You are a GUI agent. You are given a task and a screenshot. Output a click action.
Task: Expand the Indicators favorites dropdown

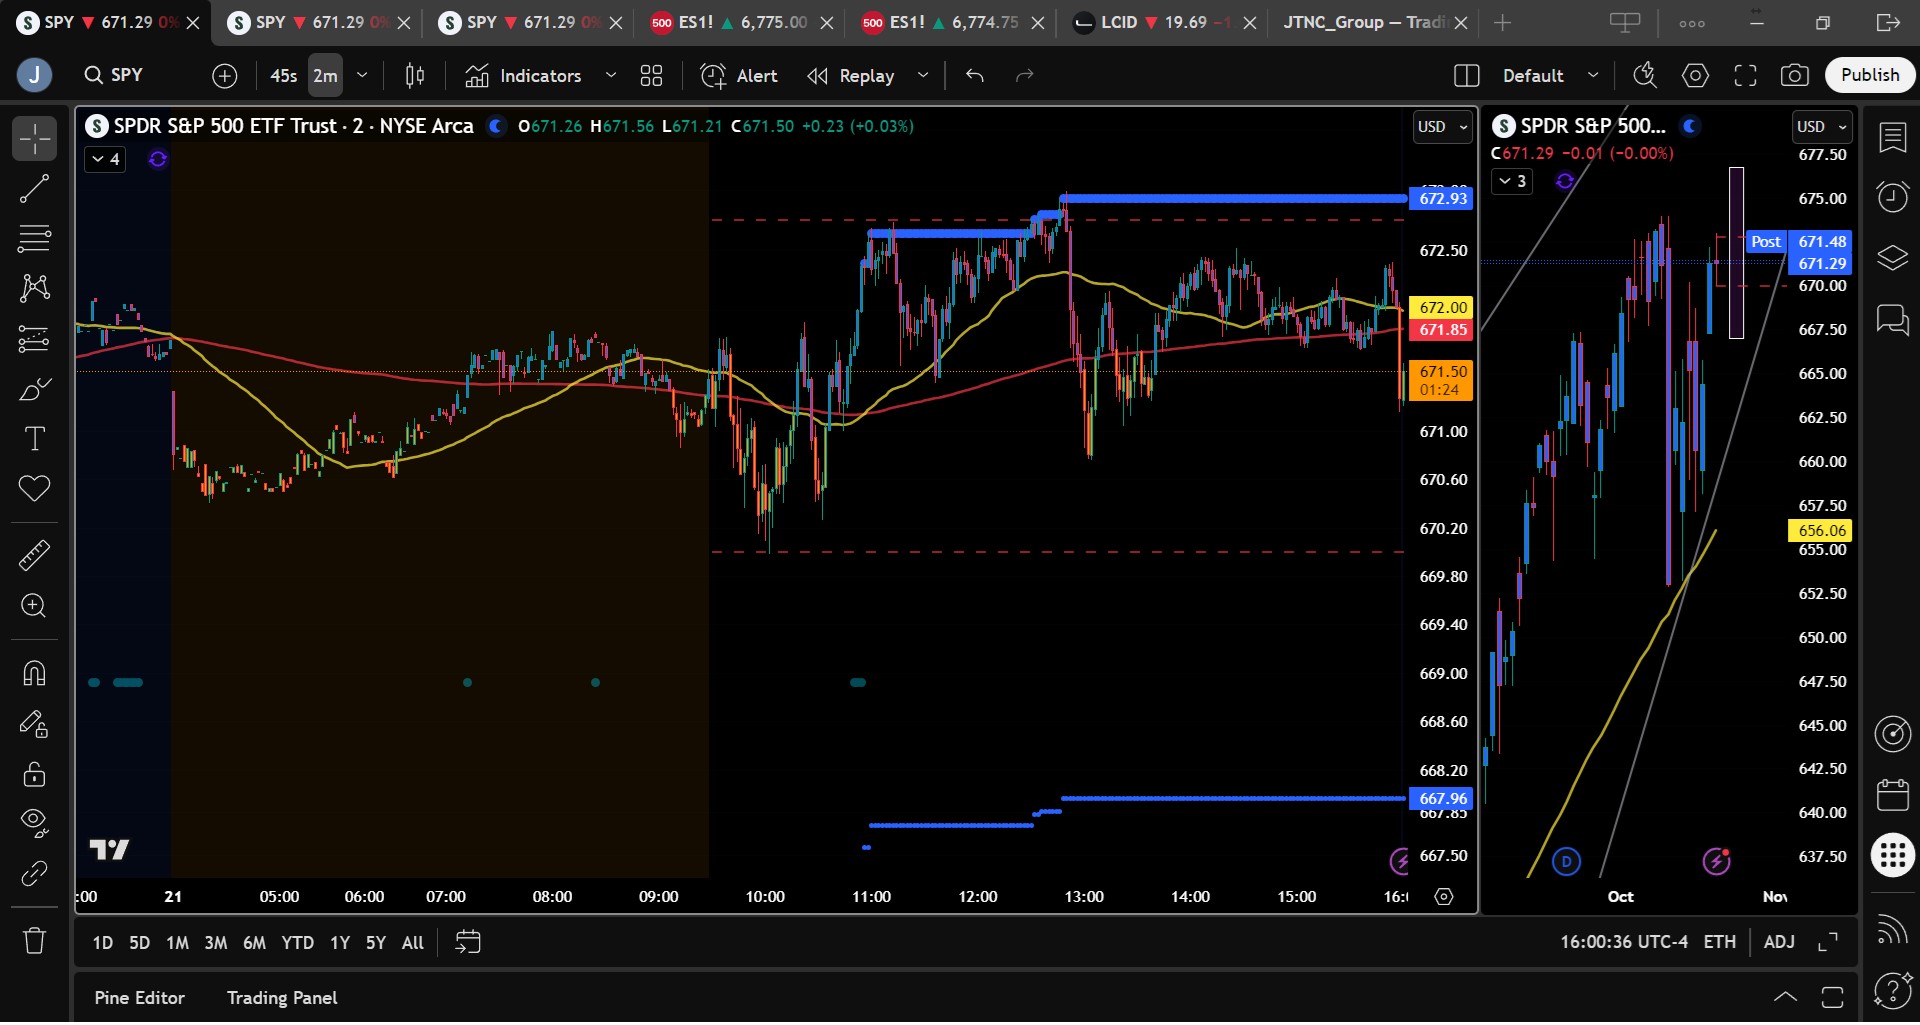pyautogui.click(x=611, y=75)
